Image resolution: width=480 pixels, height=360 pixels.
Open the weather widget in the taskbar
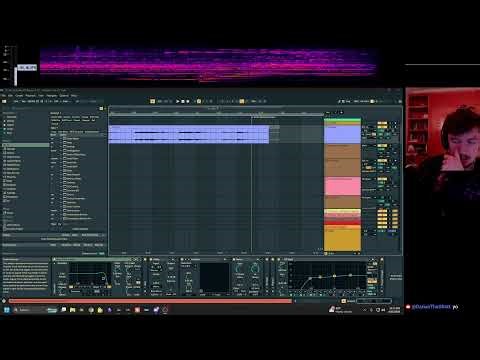pyautogui.click(x=340, y=310)
